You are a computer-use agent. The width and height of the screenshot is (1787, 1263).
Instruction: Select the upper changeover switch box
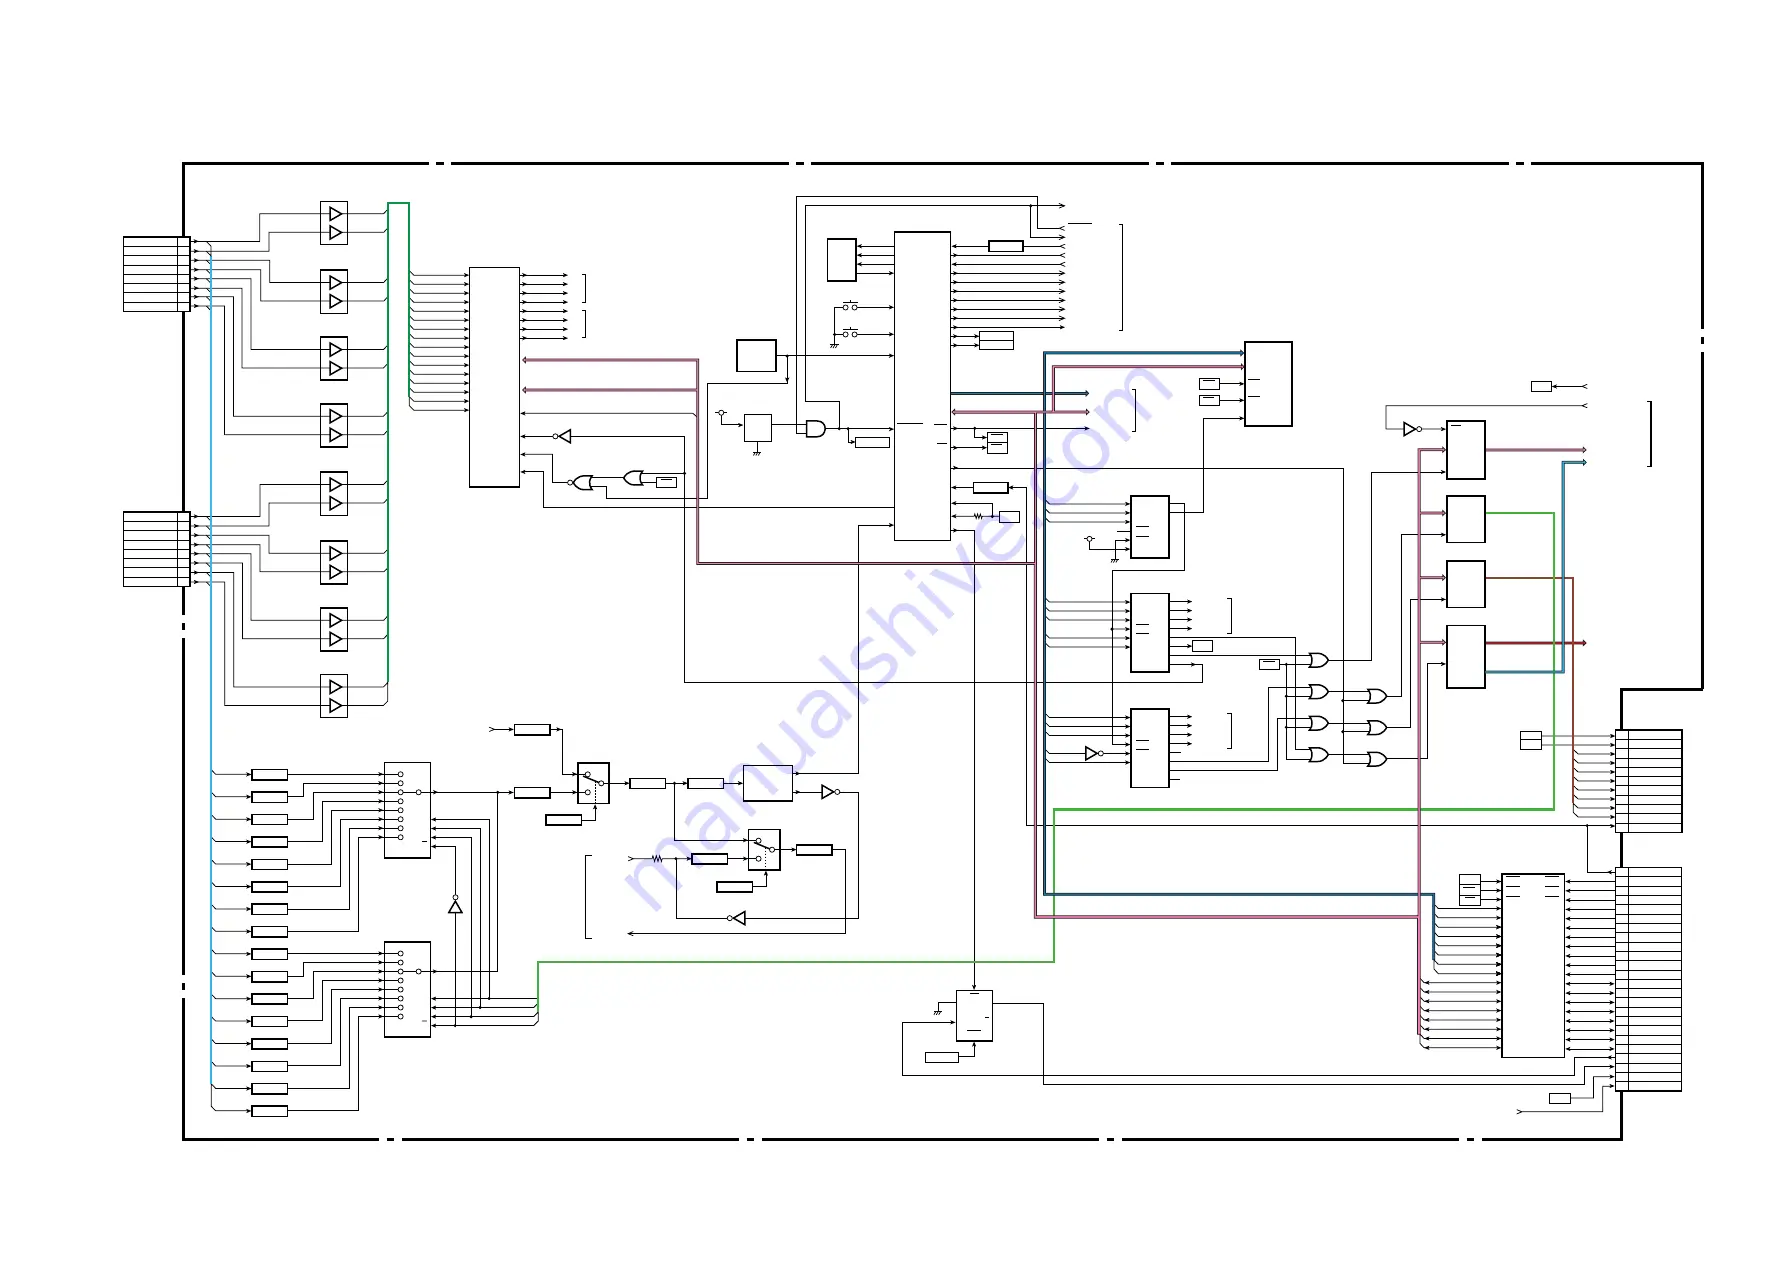pyautogui.click(x=593, y=783)
